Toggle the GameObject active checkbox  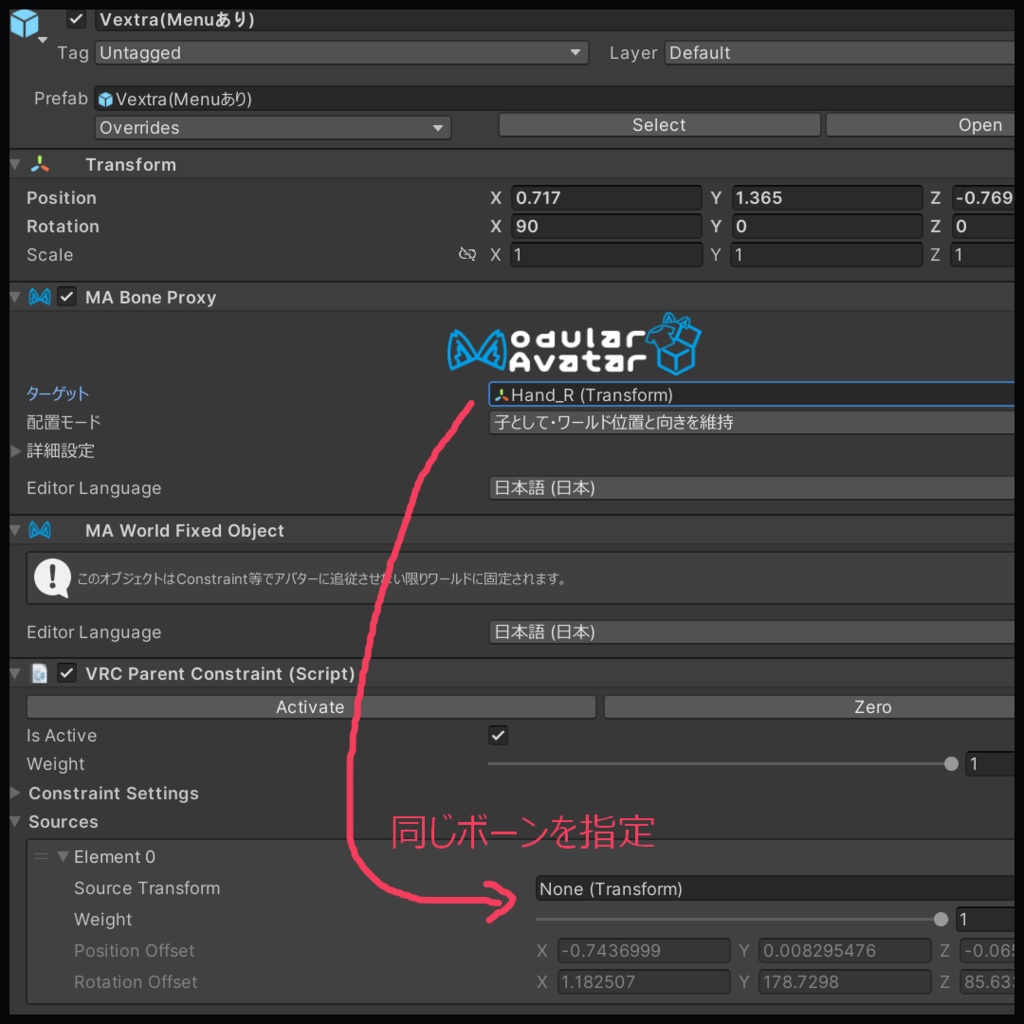click(76, 19)
